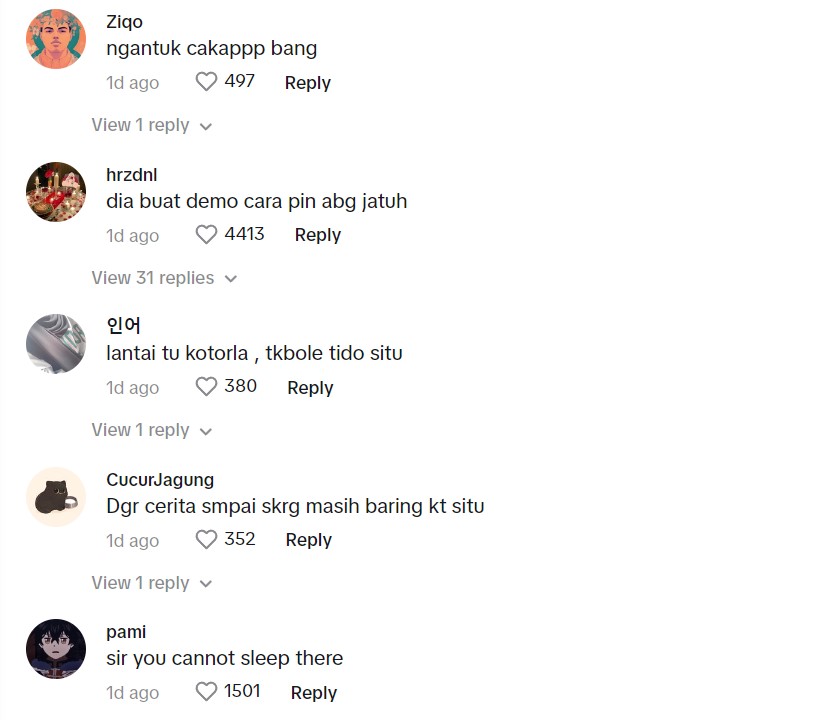
Task: Reply to Ziqo's comment
Action: tap(307, 83)
